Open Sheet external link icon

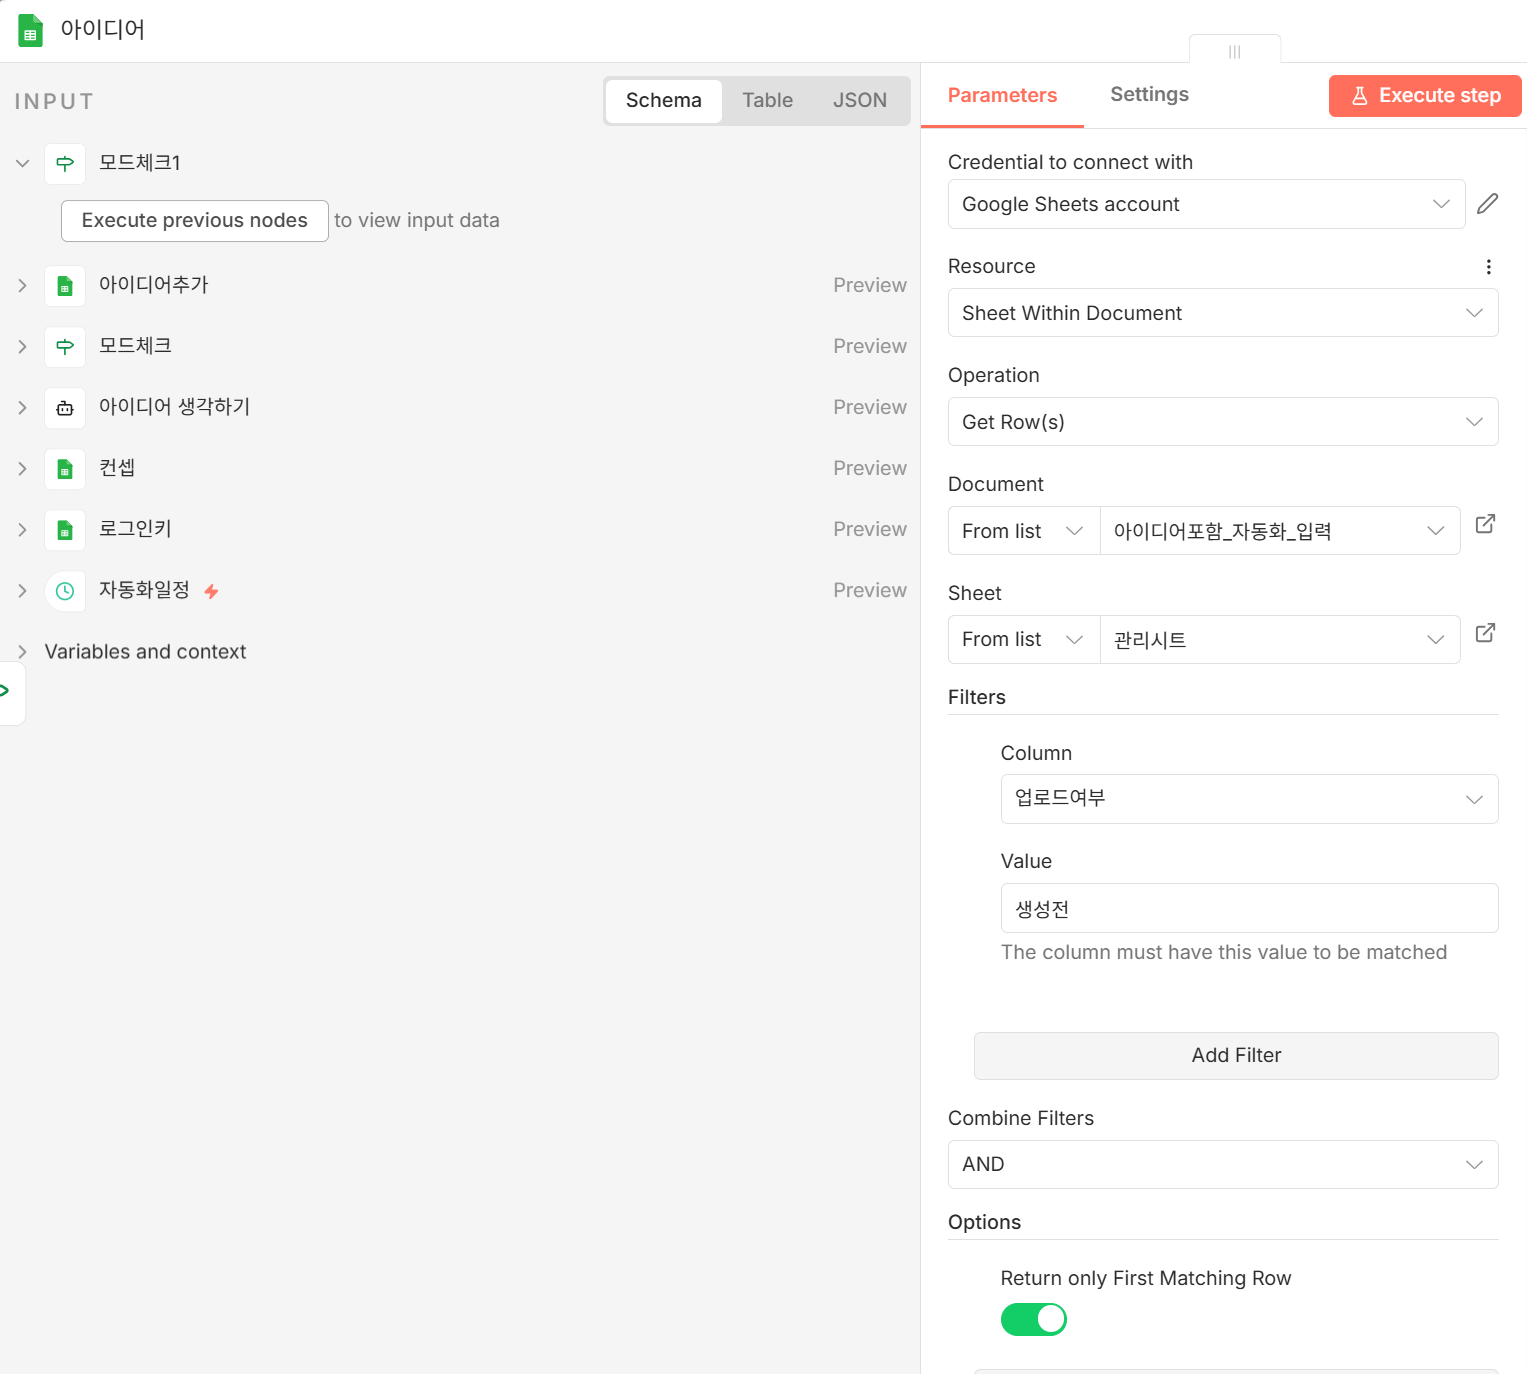1485,633
